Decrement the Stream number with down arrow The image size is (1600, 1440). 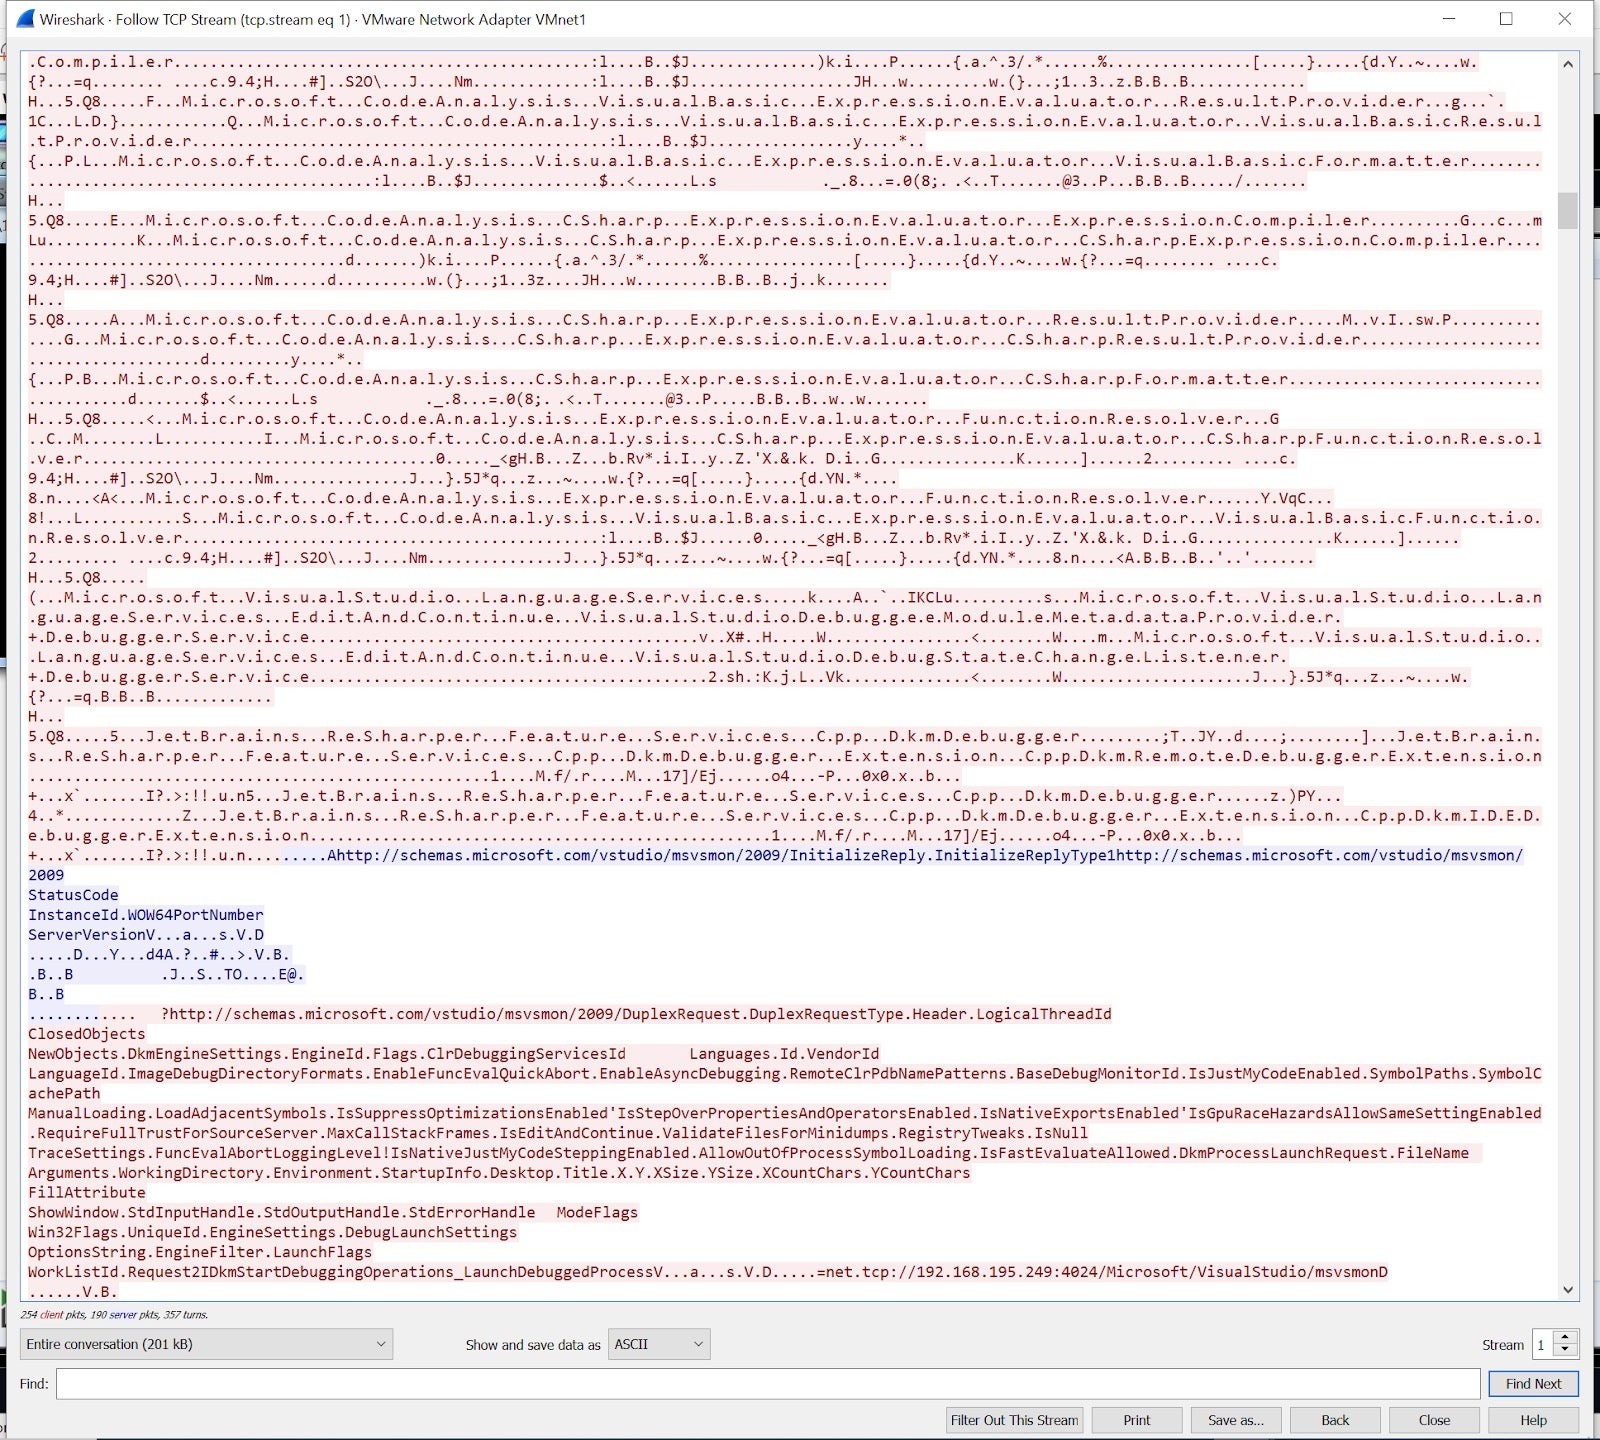coord(1566,1351)
